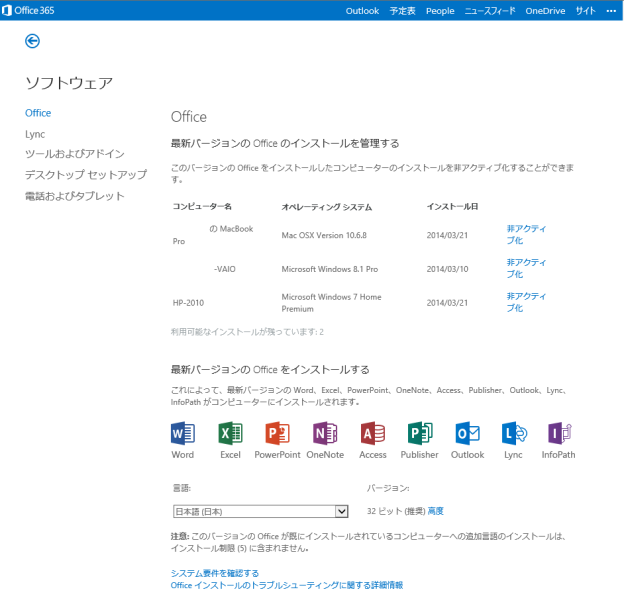Click the InfoPath application icon
624x608 pixels.
560,433
